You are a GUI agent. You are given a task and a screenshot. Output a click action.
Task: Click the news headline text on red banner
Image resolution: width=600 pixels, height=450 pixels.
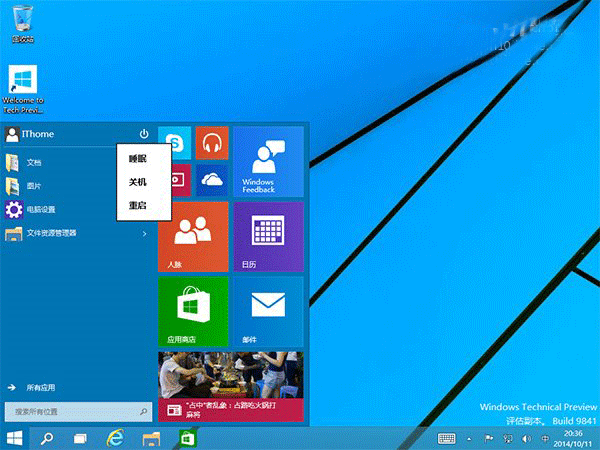231,409
